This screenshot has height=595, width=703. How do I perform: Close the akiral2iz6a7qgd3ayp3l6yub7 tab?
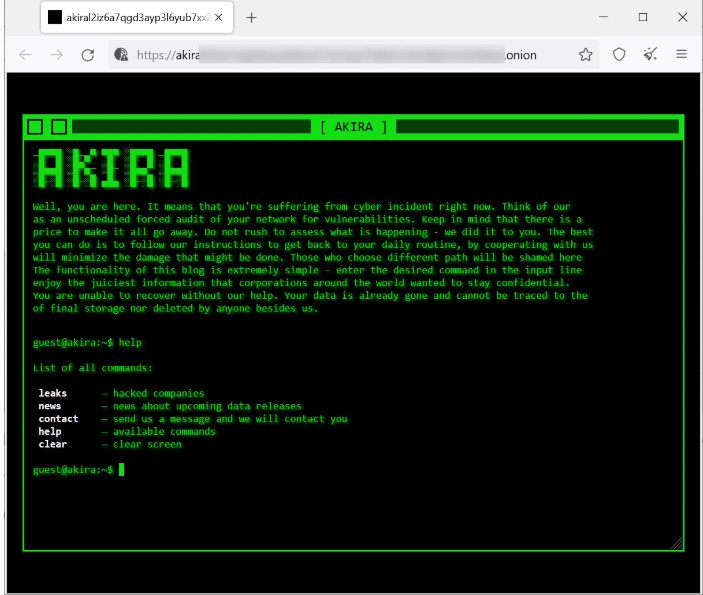coord(217,18)
